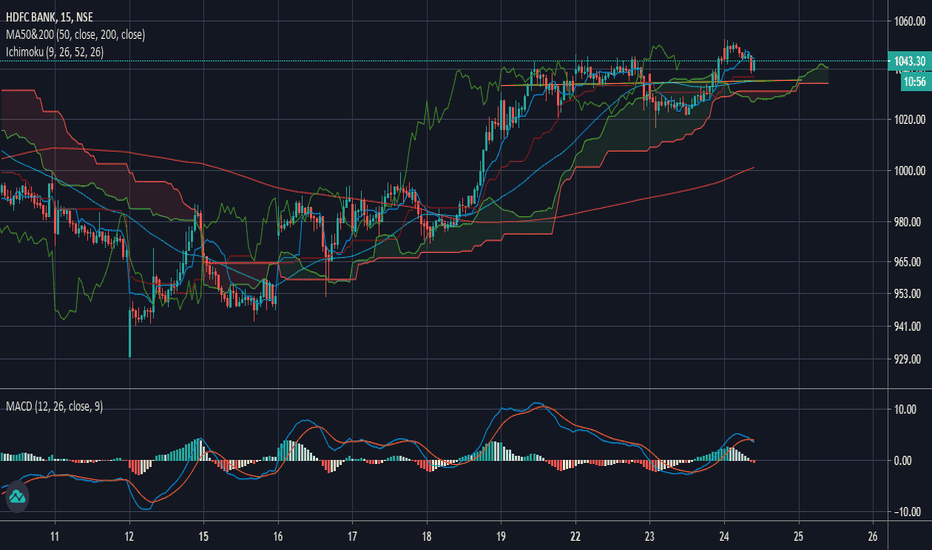932x550 pixels.
Task: Click date 22 on the time axis
Action: (x=575, y=536)
